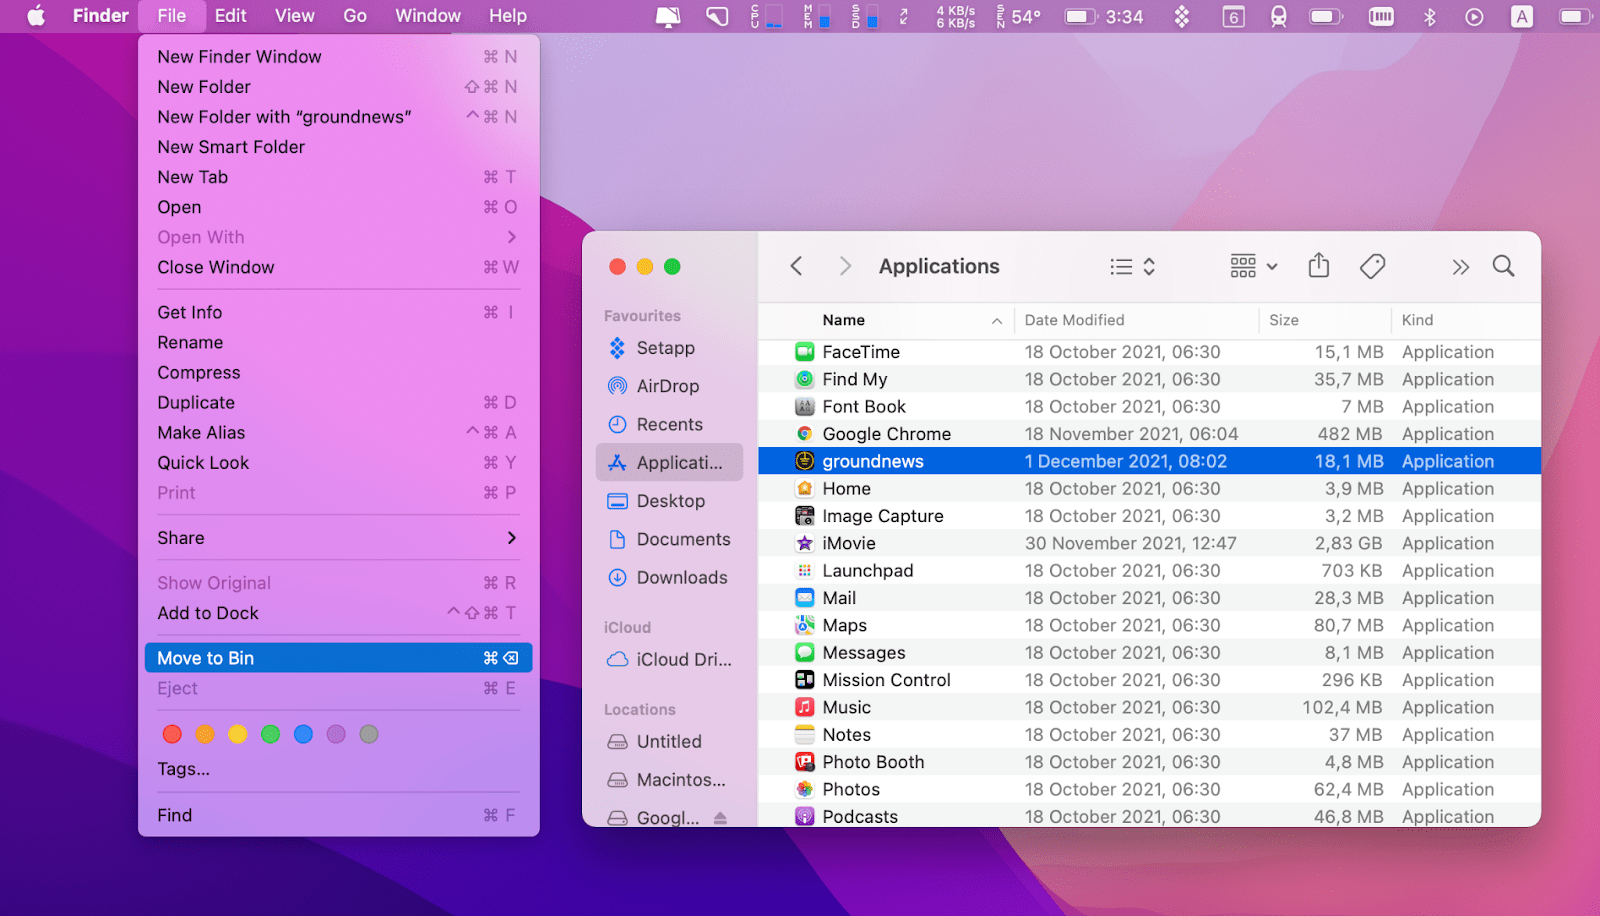
Task: Sort by Date Modified column header
Action: [1136, 320]
